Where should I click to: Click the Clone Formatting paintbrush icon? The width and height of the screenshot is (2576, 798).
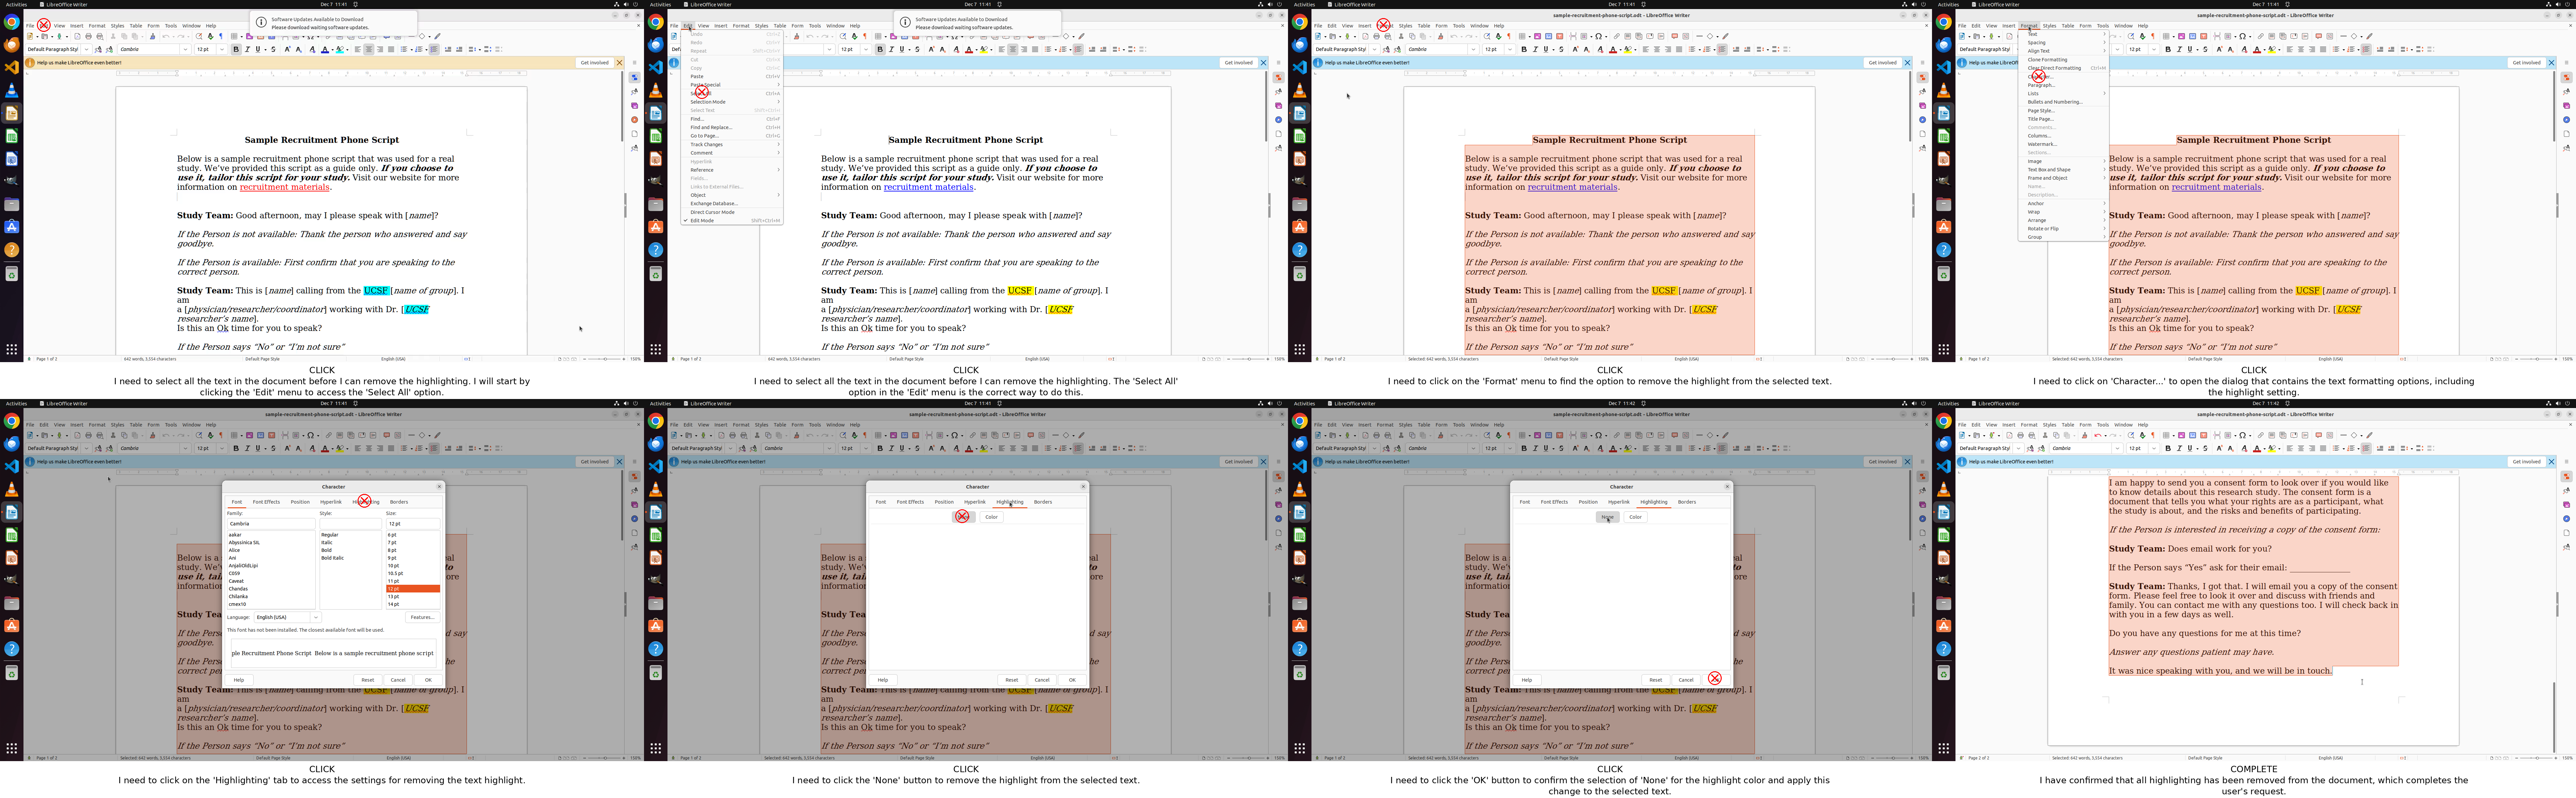[x=153, y=36]
